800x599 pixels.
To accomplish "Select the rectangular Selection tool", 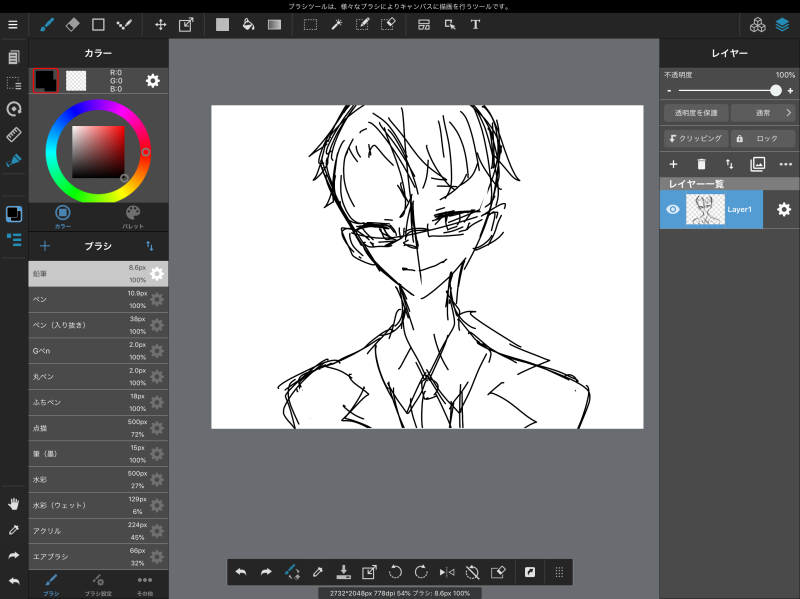I will tap(310, 24).
